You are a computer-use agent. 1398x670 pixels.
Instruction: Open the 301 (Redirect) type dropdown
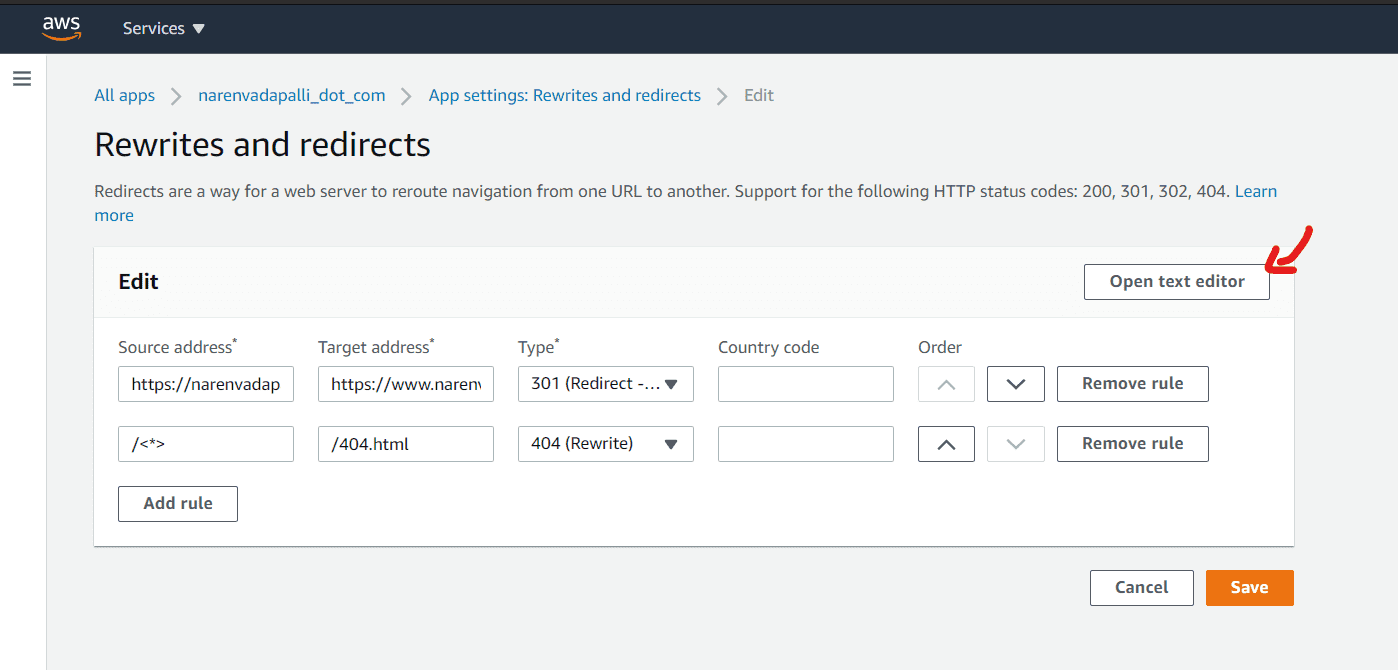(606, 384)
